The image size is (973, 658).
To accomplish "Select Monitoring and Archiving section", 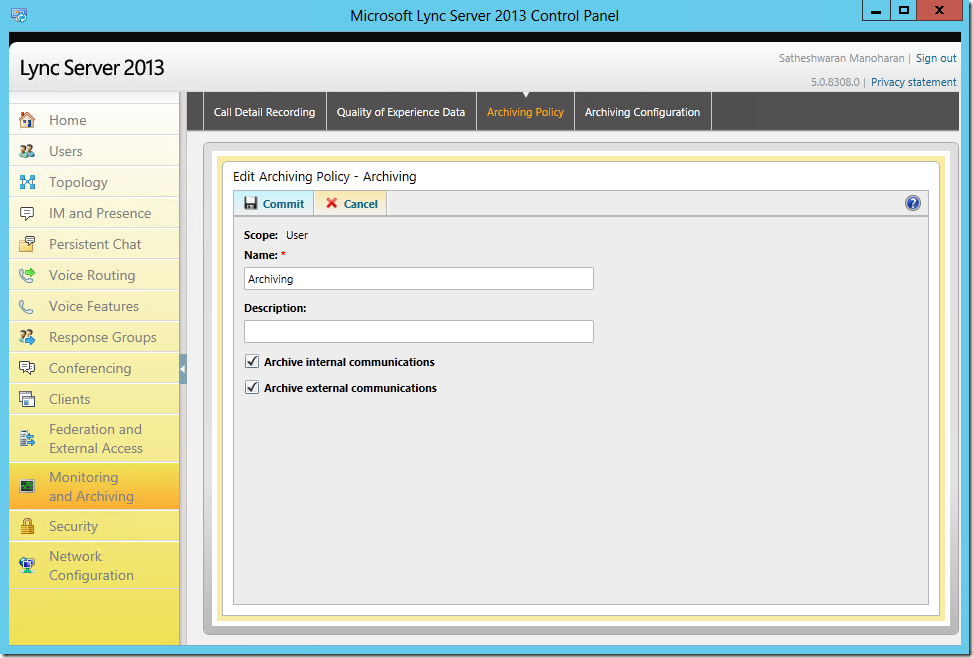I will [94, 486].
